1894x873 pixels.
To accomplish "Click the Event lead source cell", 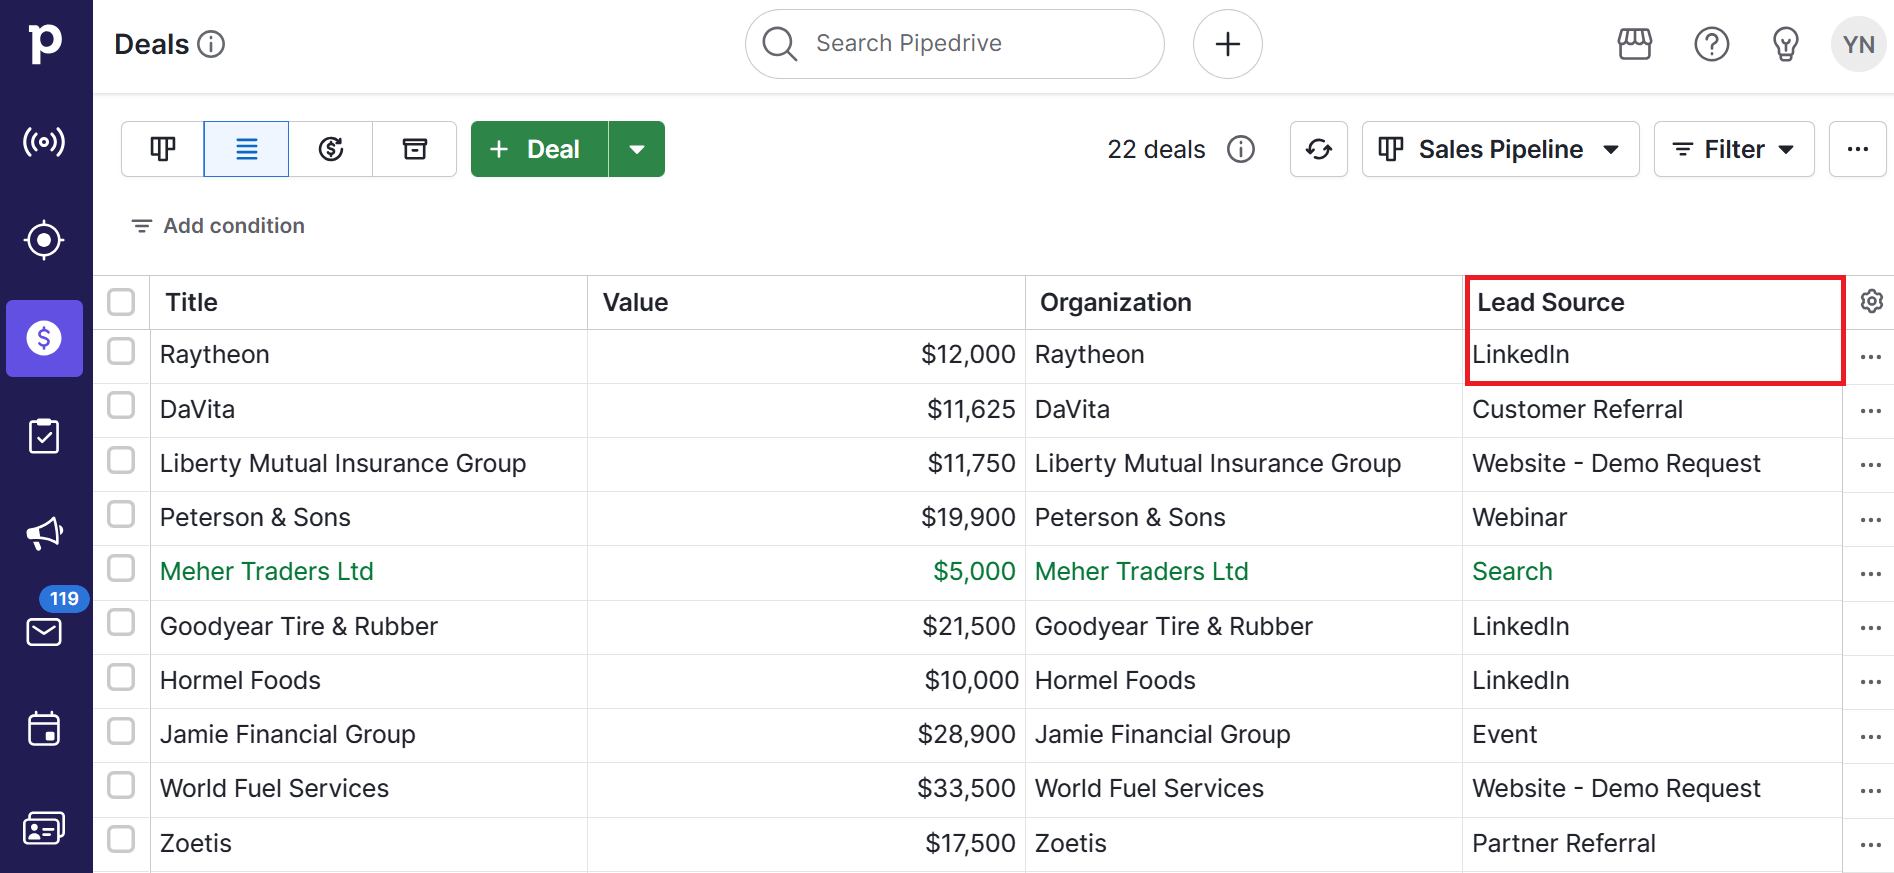I will [1505, 734].
